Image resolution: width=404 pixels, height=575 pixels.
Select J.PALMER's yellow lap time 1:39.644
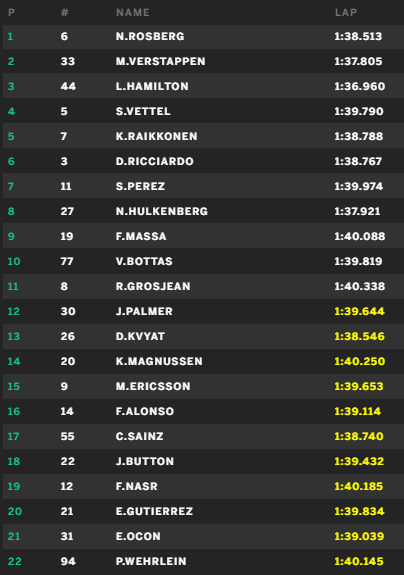359,311
